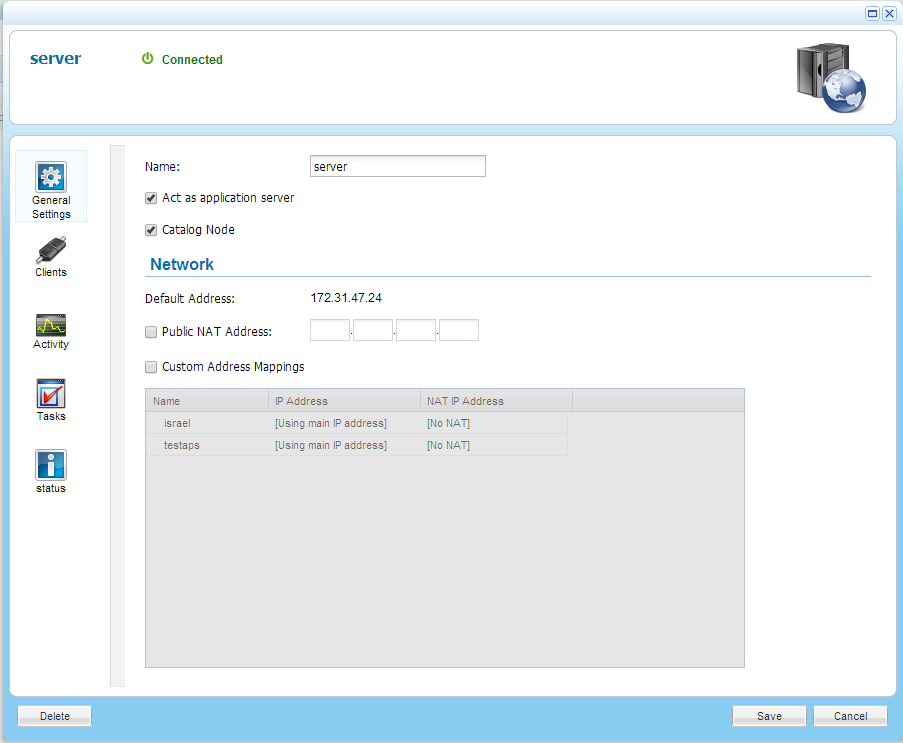Toggle Act as application server checkbox
This screenshot has width=903, height=743.
151,198
